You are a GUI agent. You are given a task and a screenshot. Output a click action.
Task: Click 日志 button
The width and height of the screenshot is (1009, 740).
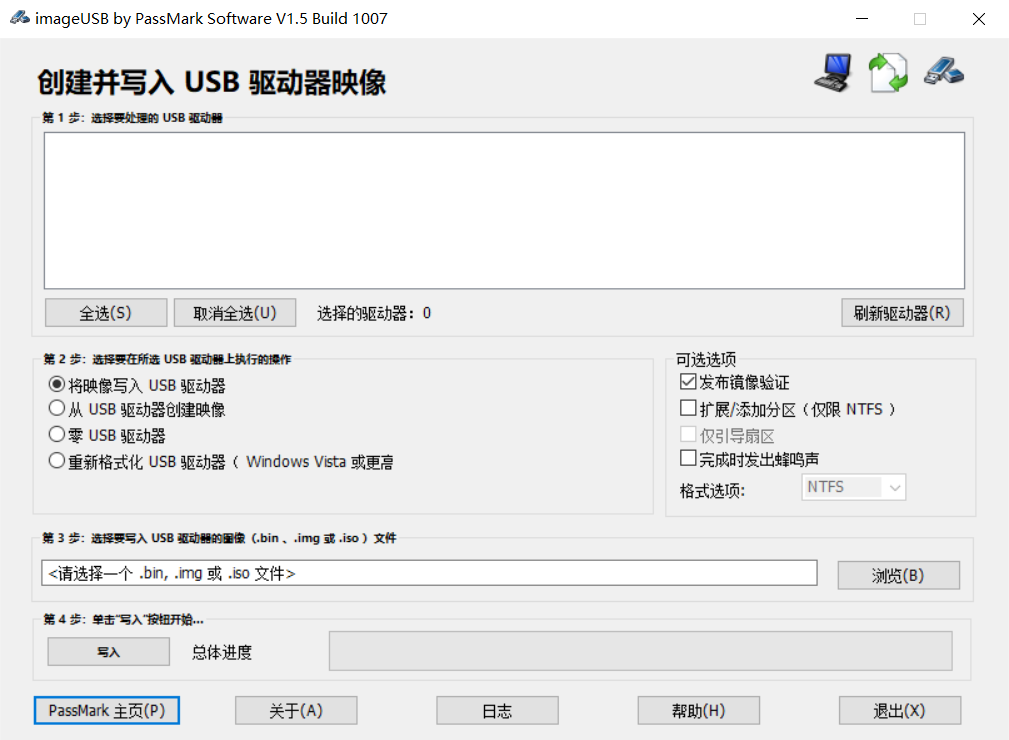click(x=497, y=710)
